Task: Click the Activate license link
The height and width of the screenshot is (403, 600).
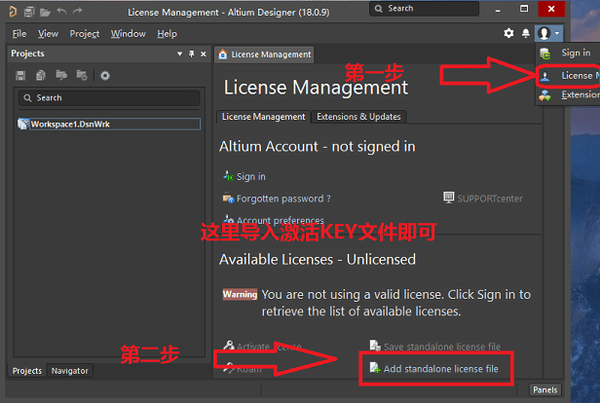Action: (x=269, y=347)
